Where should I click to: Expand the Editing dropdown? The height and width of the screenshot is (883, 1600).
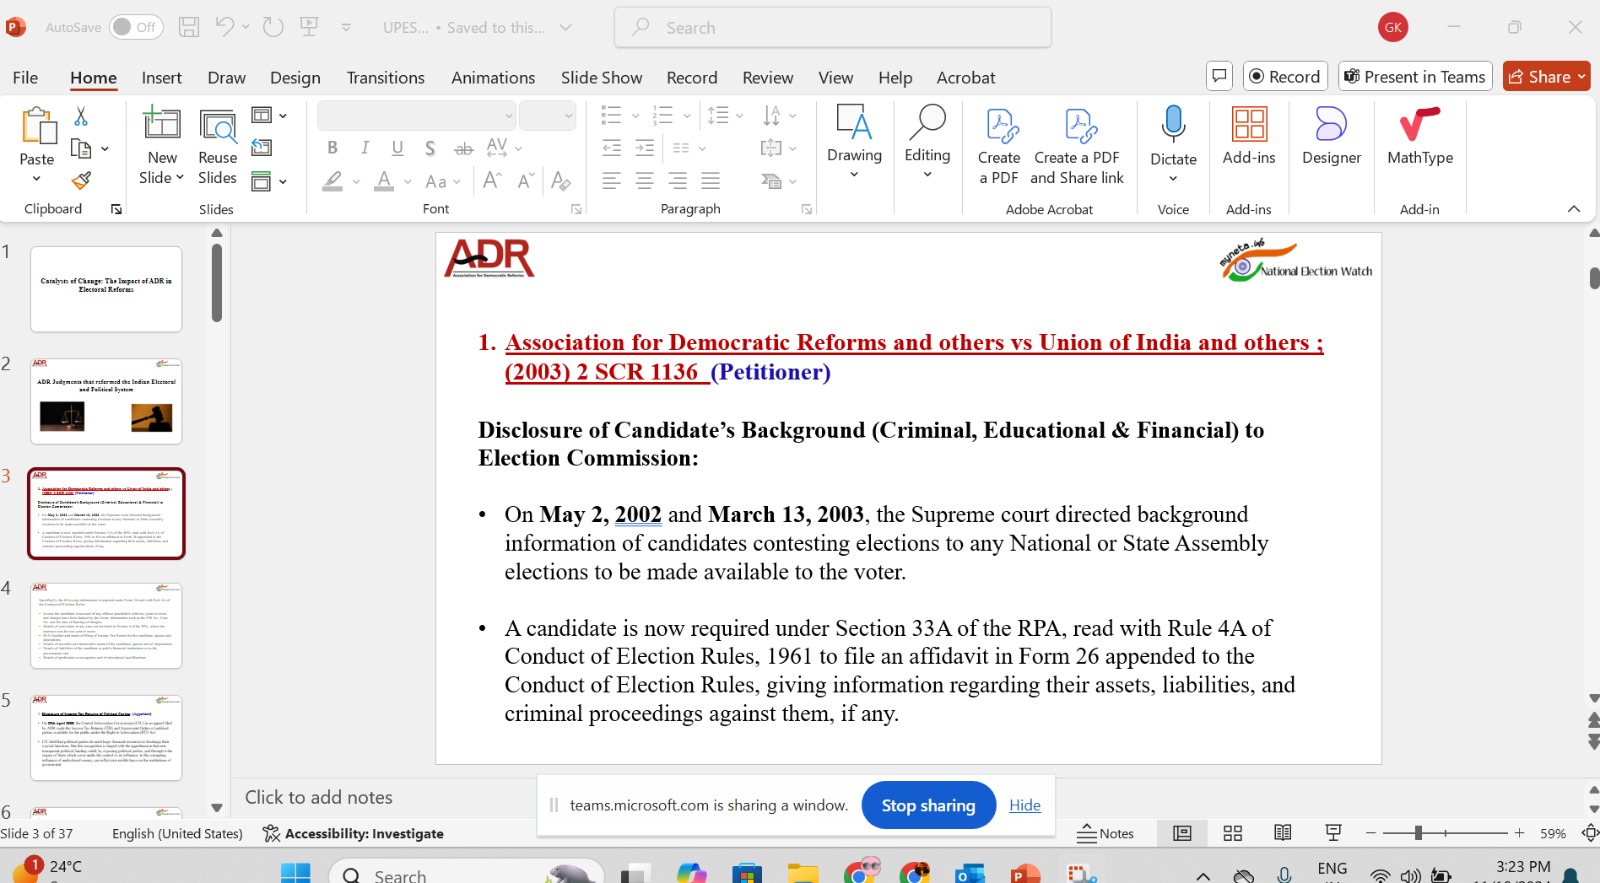click(x=927, y=175)
